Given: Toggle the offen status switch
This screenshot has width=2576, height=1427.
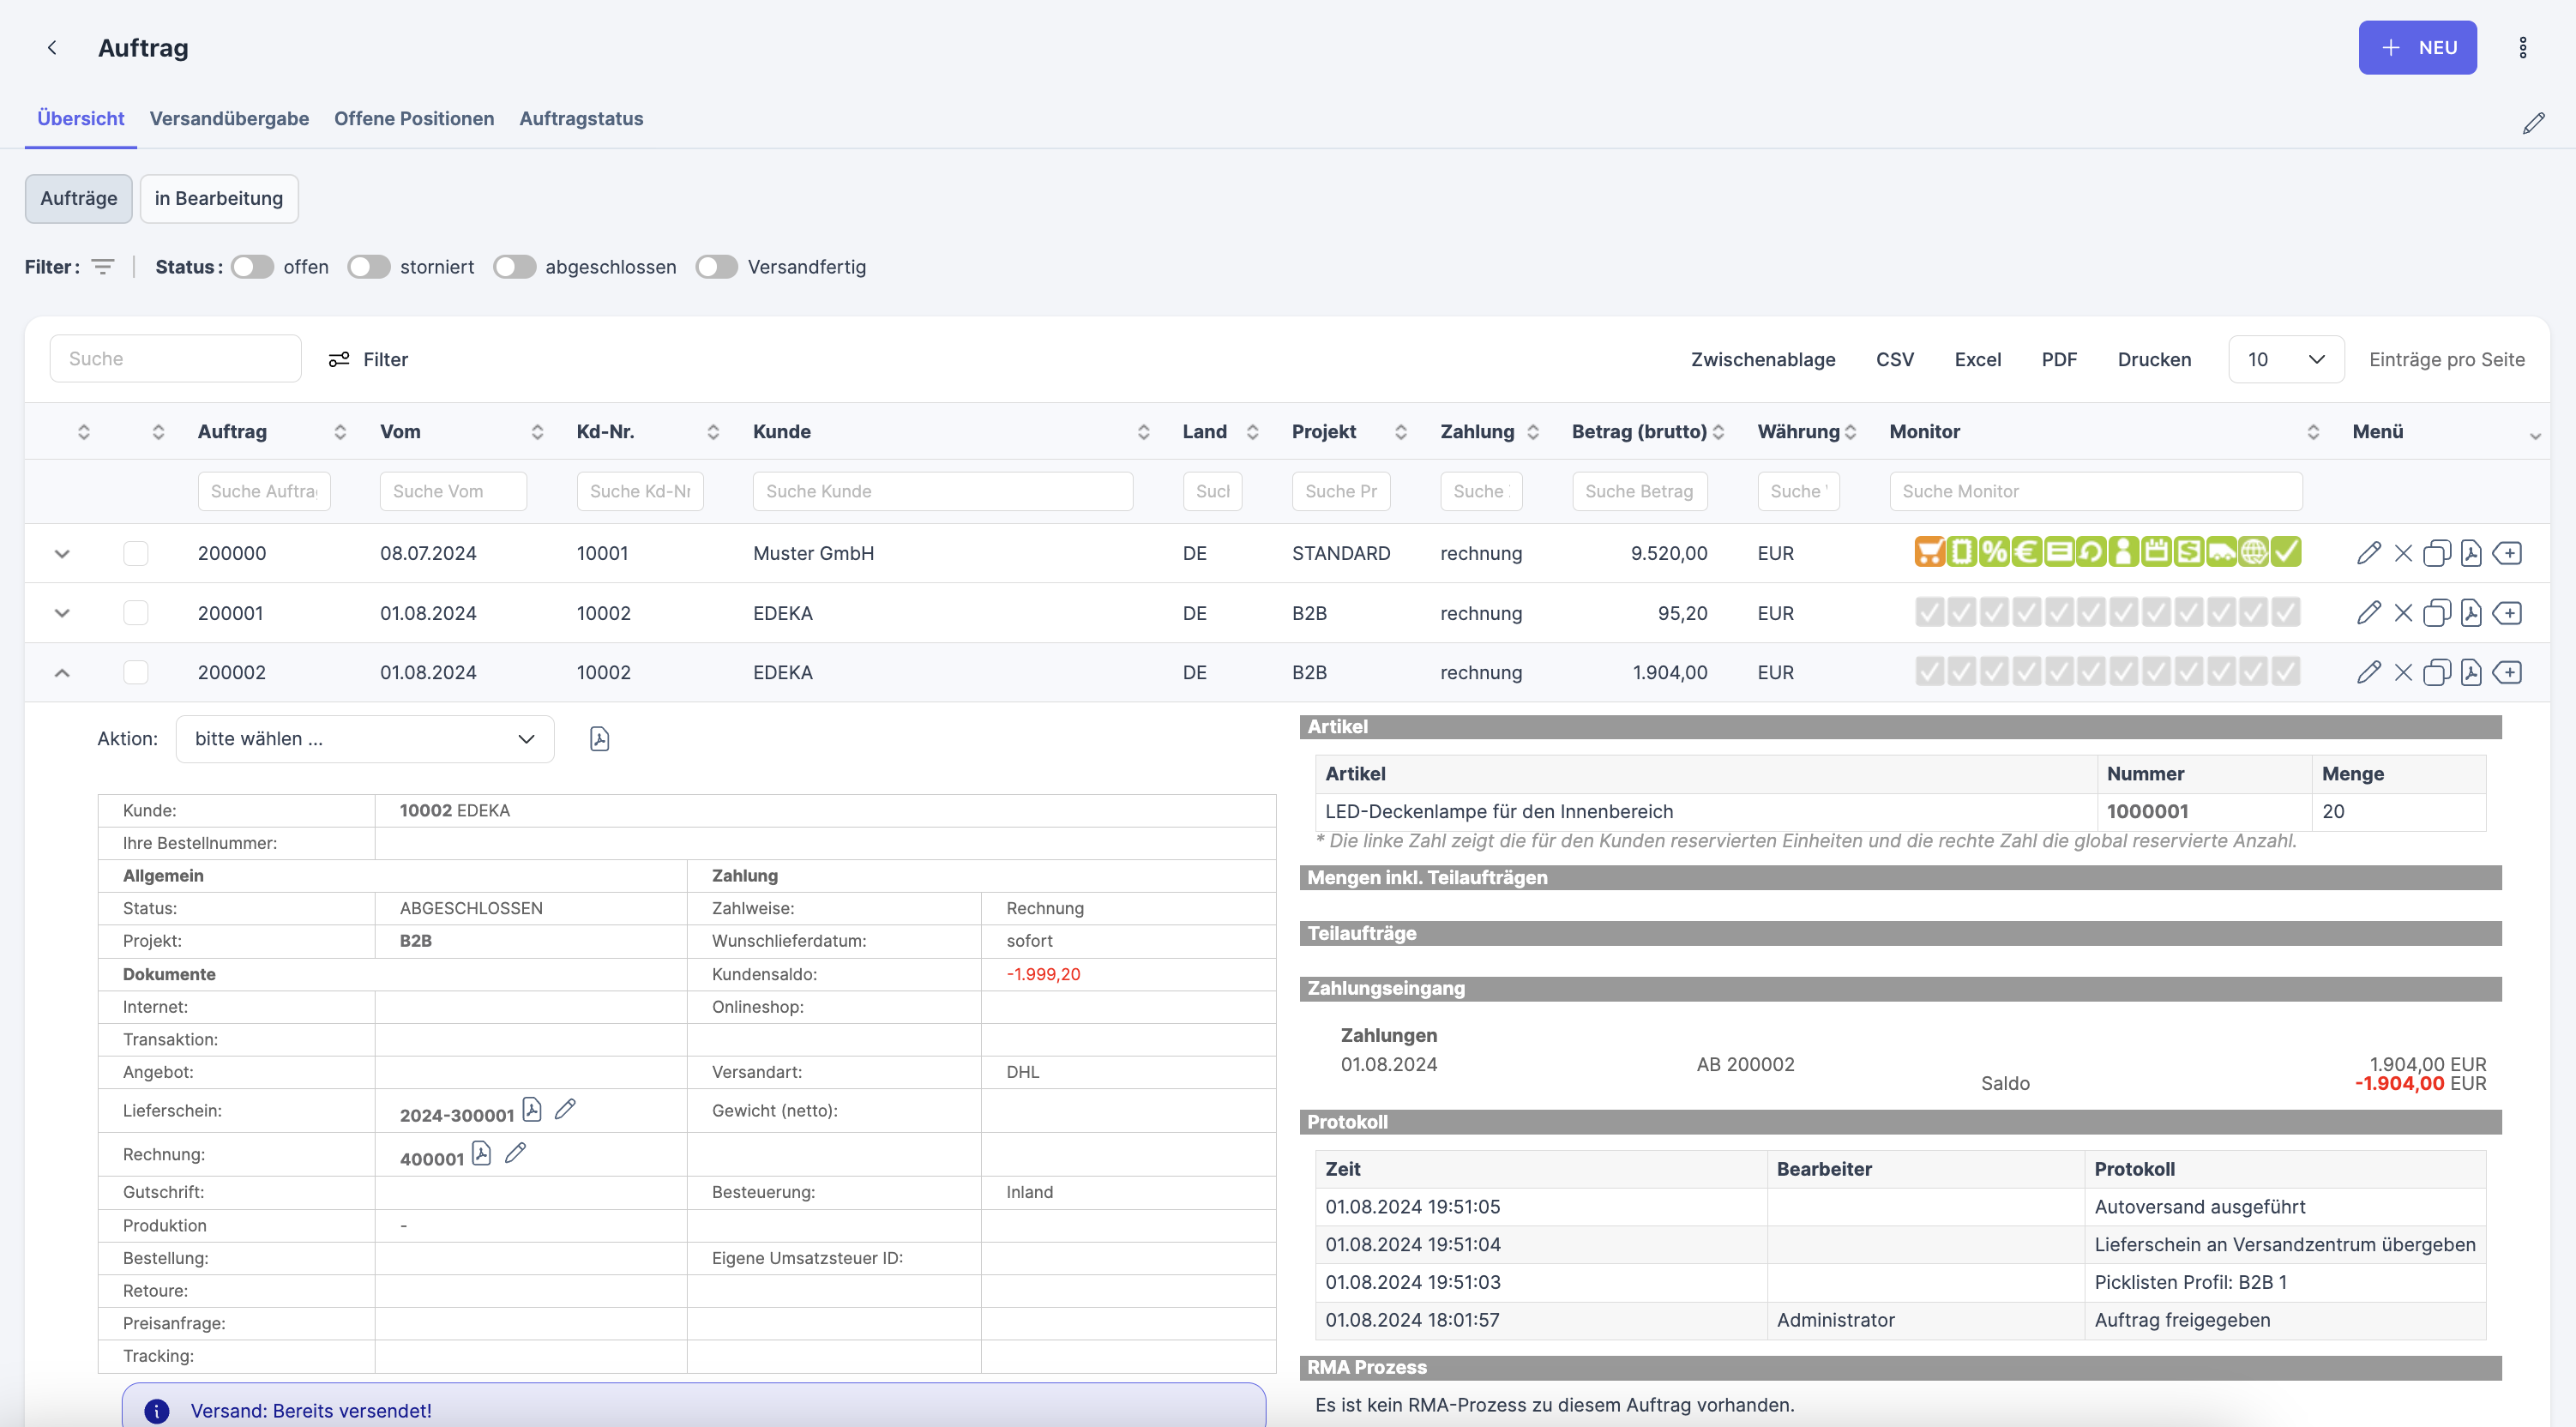Looking at the screenshot, I should 252,267.
